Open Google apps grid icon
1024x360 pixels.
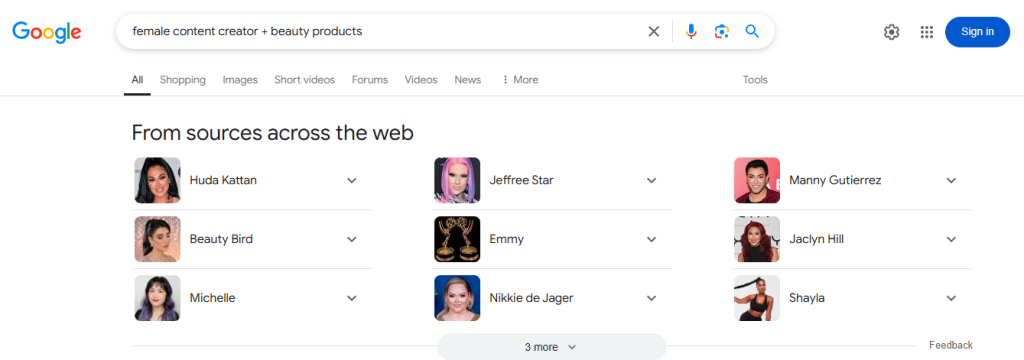[926, 32]
